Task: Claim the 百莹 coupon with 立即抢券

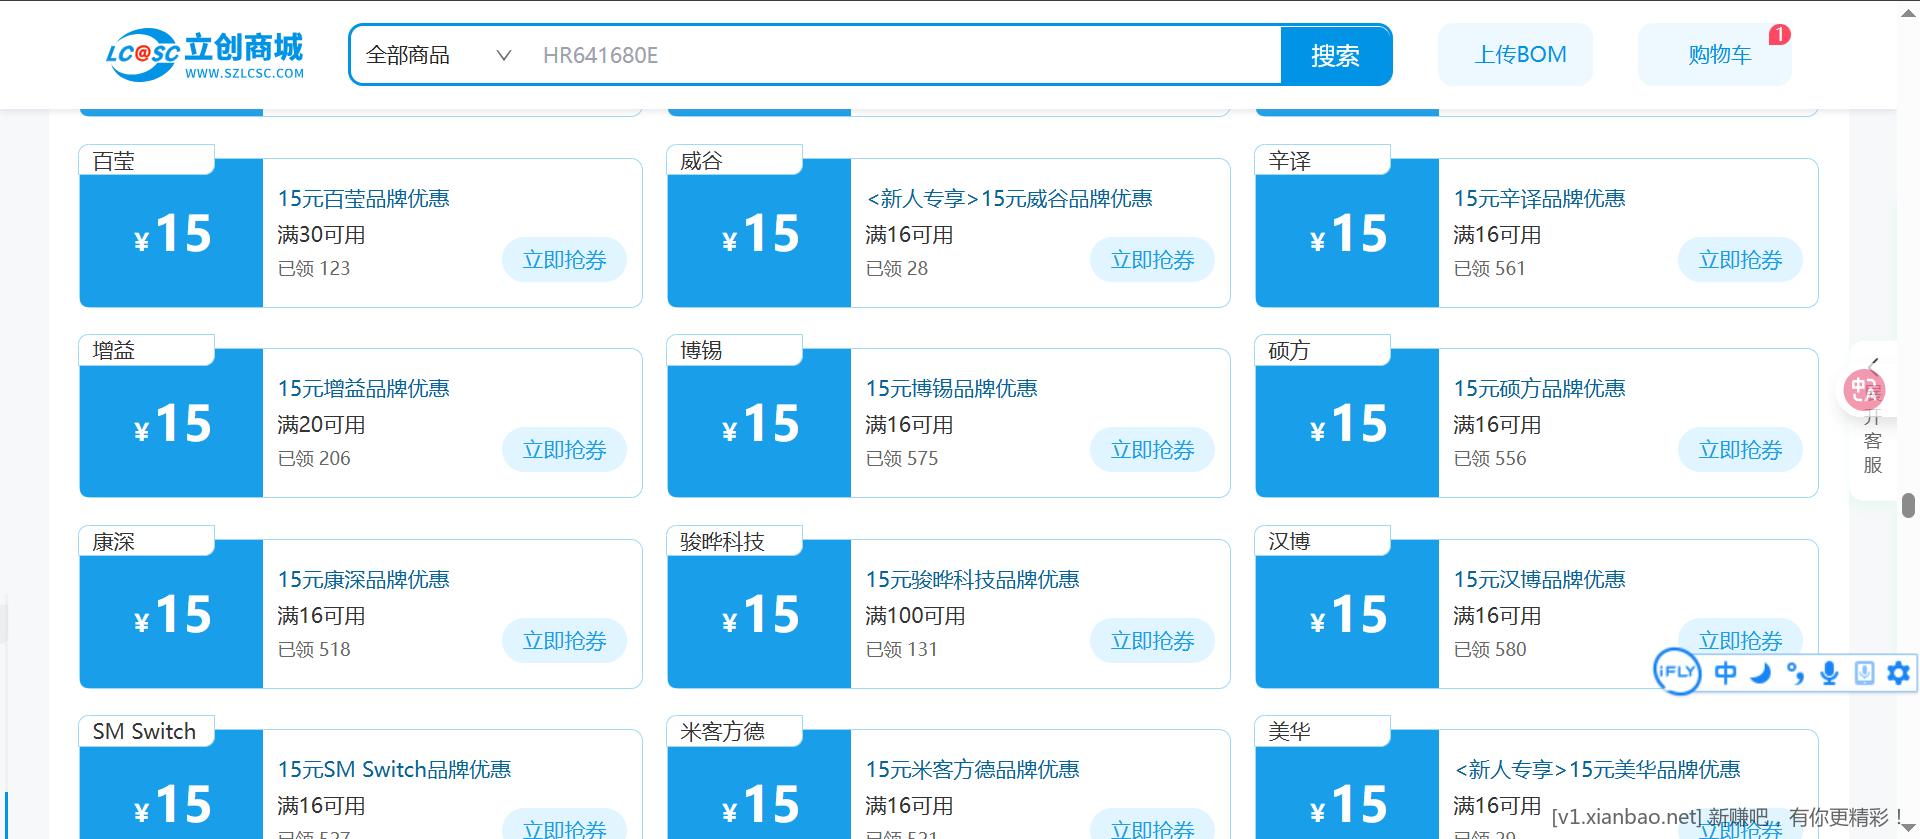Action: pos(564,260)
